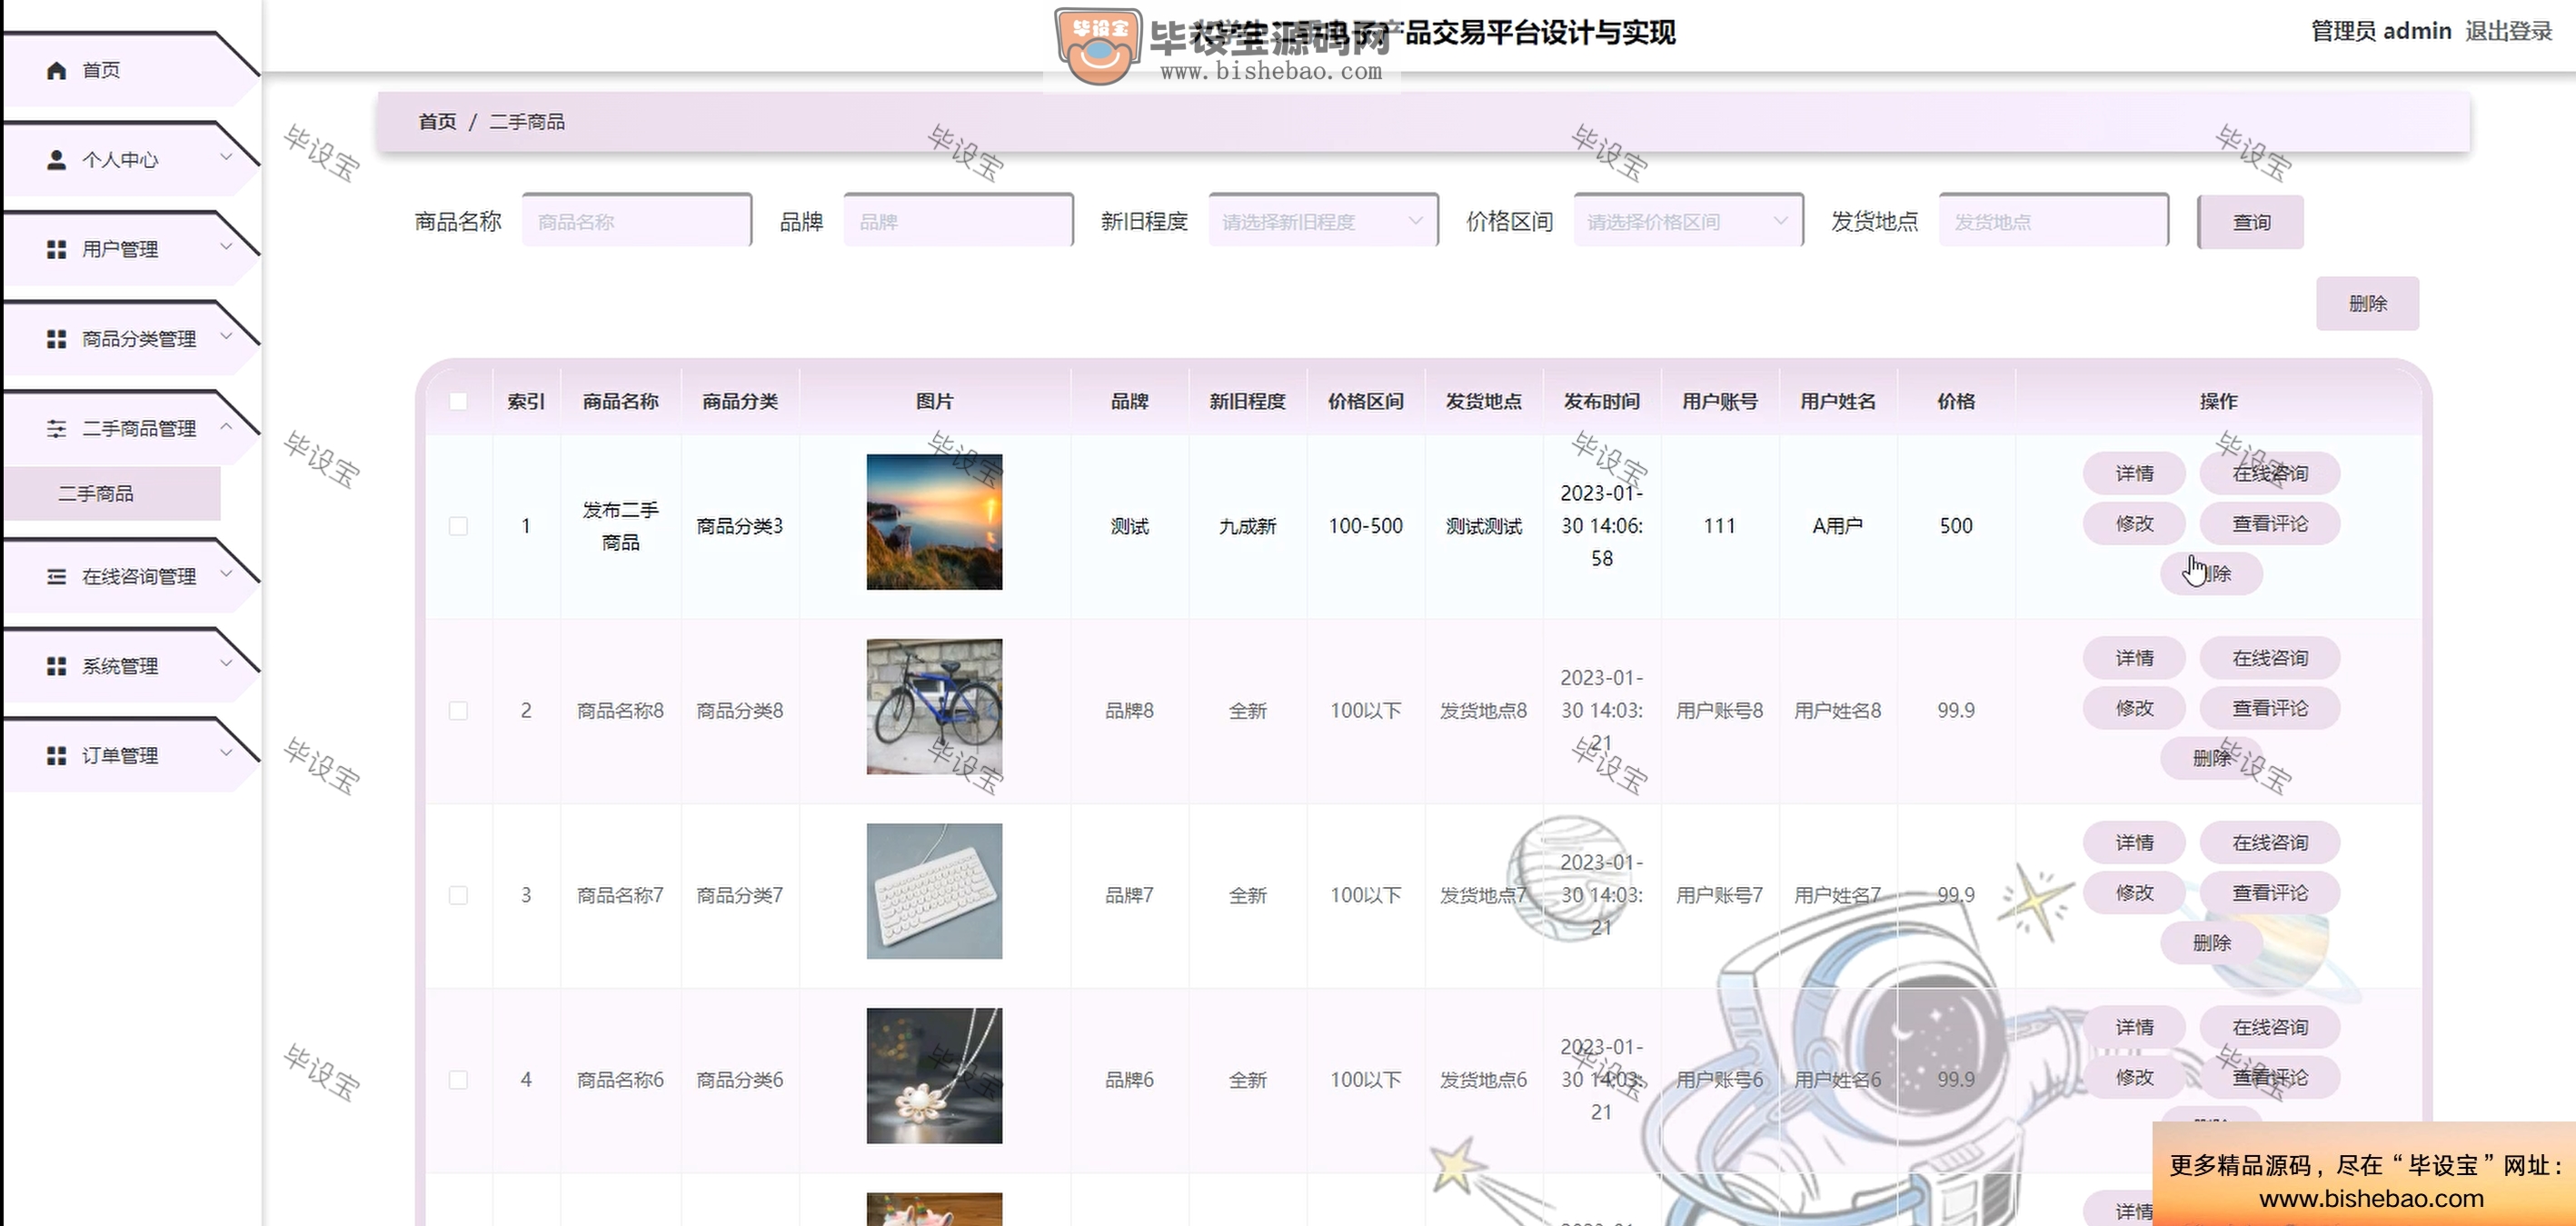Screen dimensions: 2576x1226
Task: Click the grid icon beside 订单管理
Action: (57, 756)
